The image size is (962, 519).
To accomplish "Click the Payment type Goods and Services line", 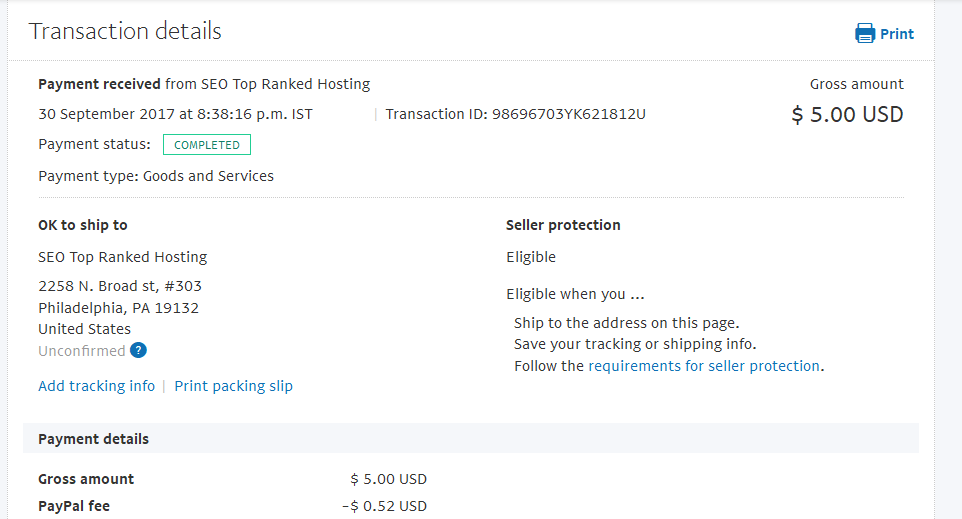I will point(156,176).
